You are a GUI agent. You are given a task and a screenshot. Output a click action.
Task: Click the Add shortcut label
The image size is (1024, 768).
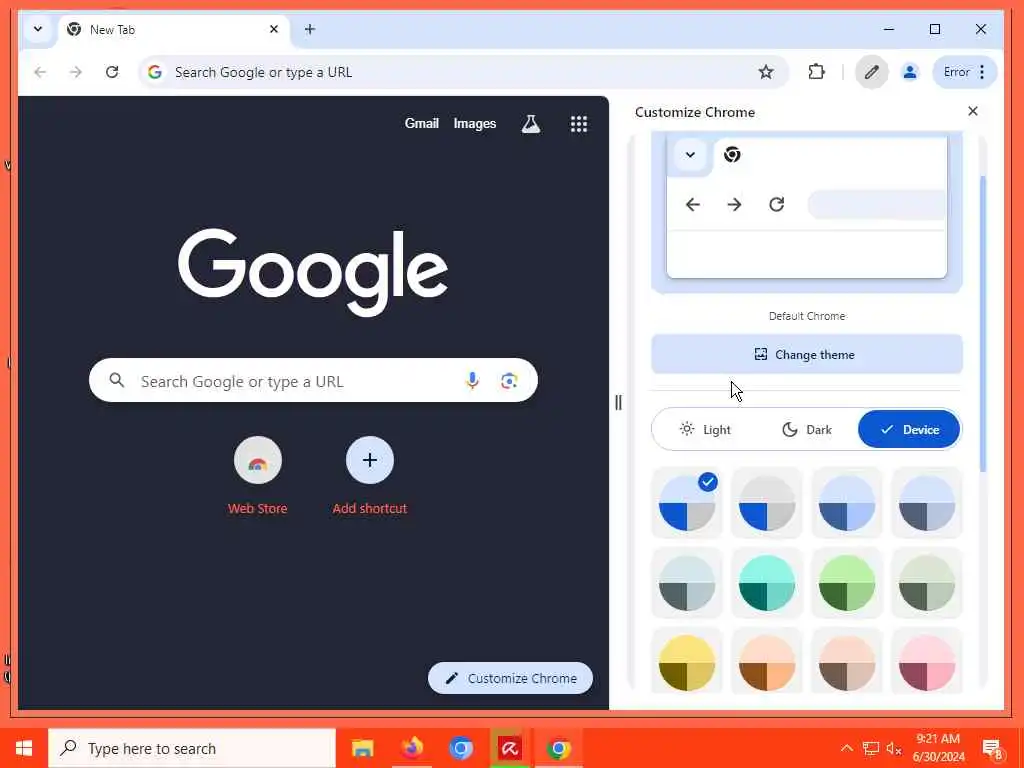click(x=370, y=508)
